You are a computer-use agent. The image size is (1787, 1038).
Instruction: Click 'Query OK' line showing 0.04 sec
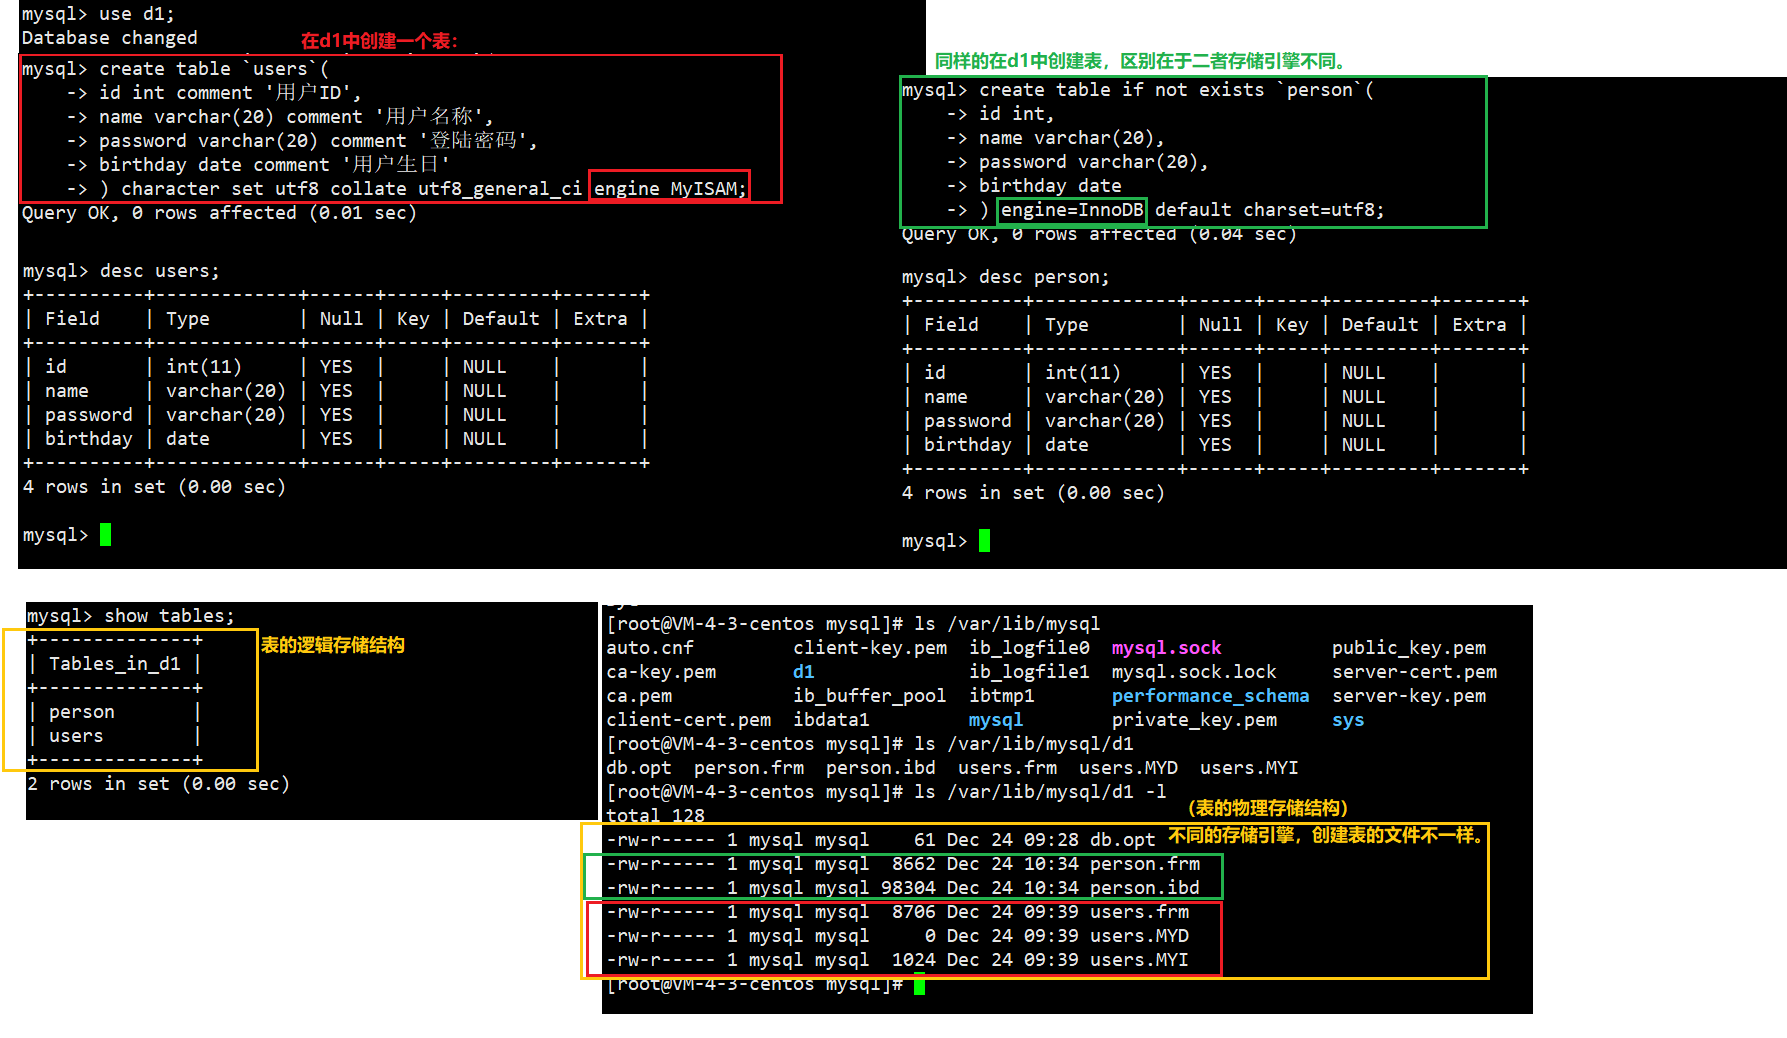tap(1099, 234)
